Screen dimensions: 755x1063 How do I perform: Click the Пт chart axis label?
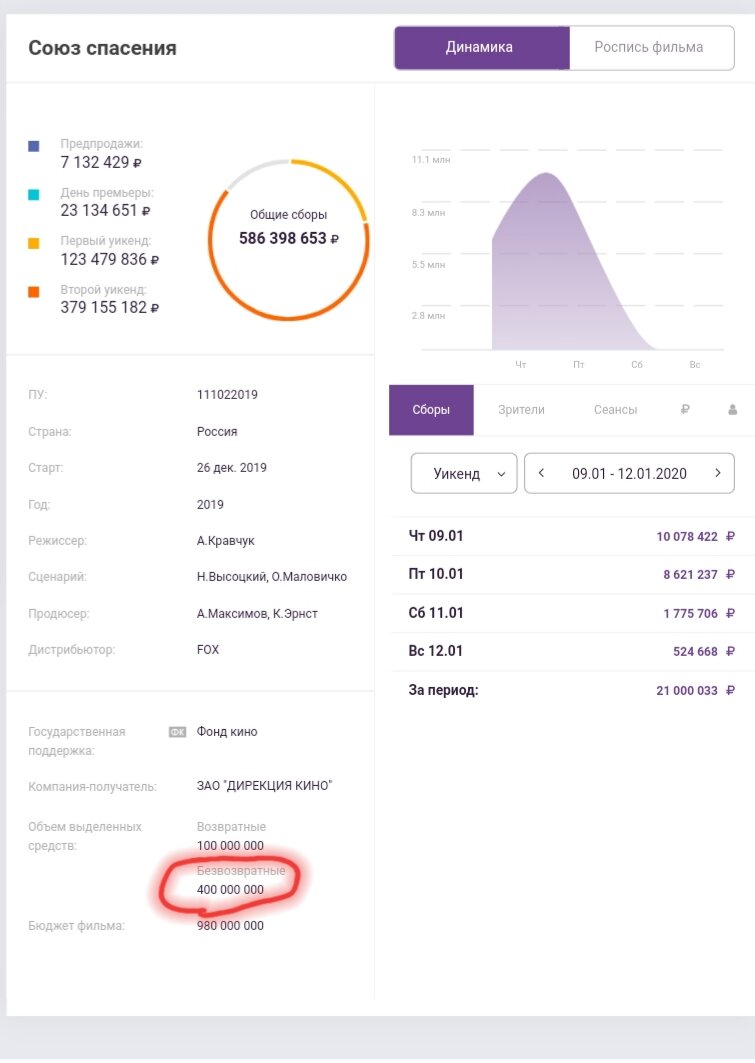(579, 365)
